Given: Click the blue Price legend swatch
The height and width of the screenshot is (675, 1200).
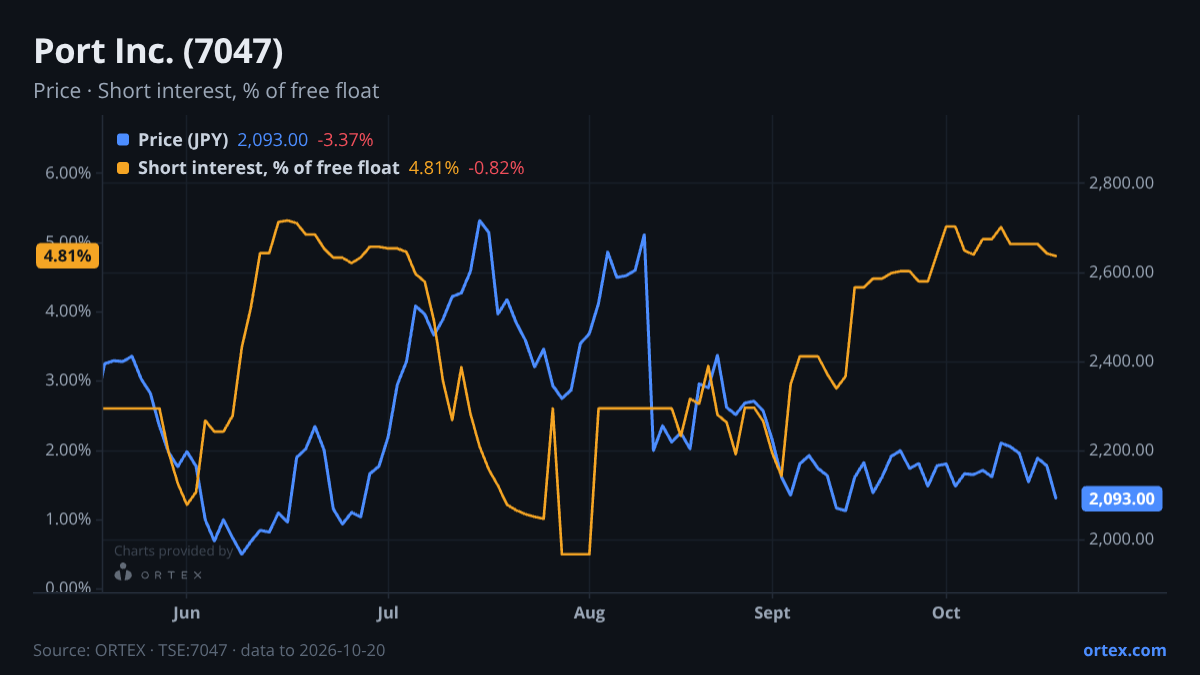Looking at the screenshot, I should 123,140.
